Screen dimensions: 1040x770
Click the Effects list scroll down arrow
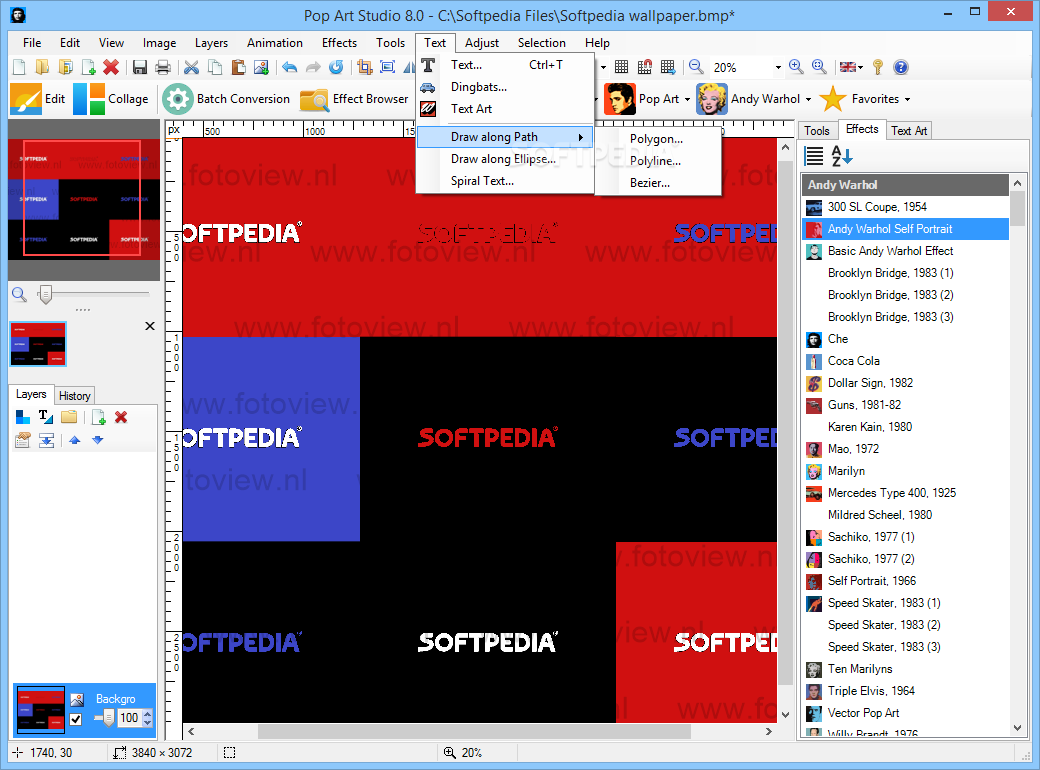pyautogui.click(x=1017, y=728)
